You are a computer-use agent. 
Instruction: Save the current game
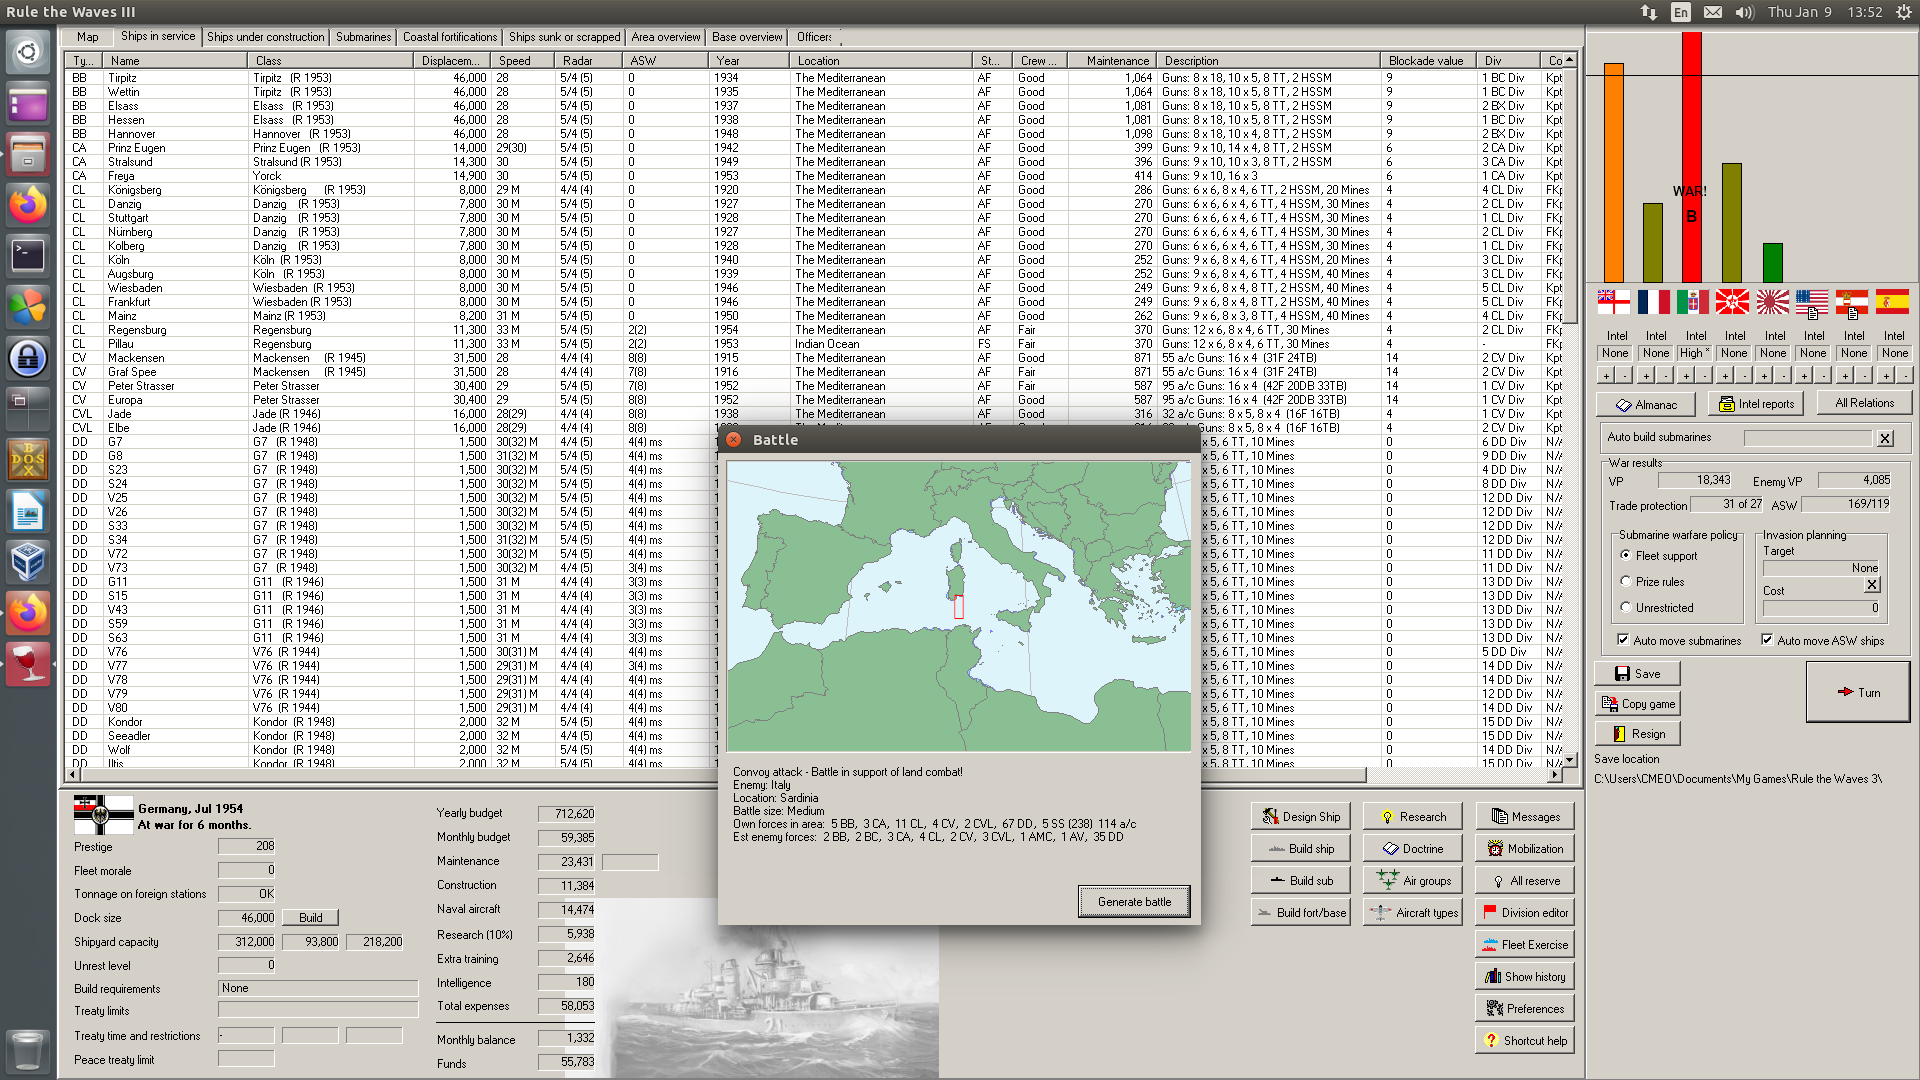[x=1637, y=674]
